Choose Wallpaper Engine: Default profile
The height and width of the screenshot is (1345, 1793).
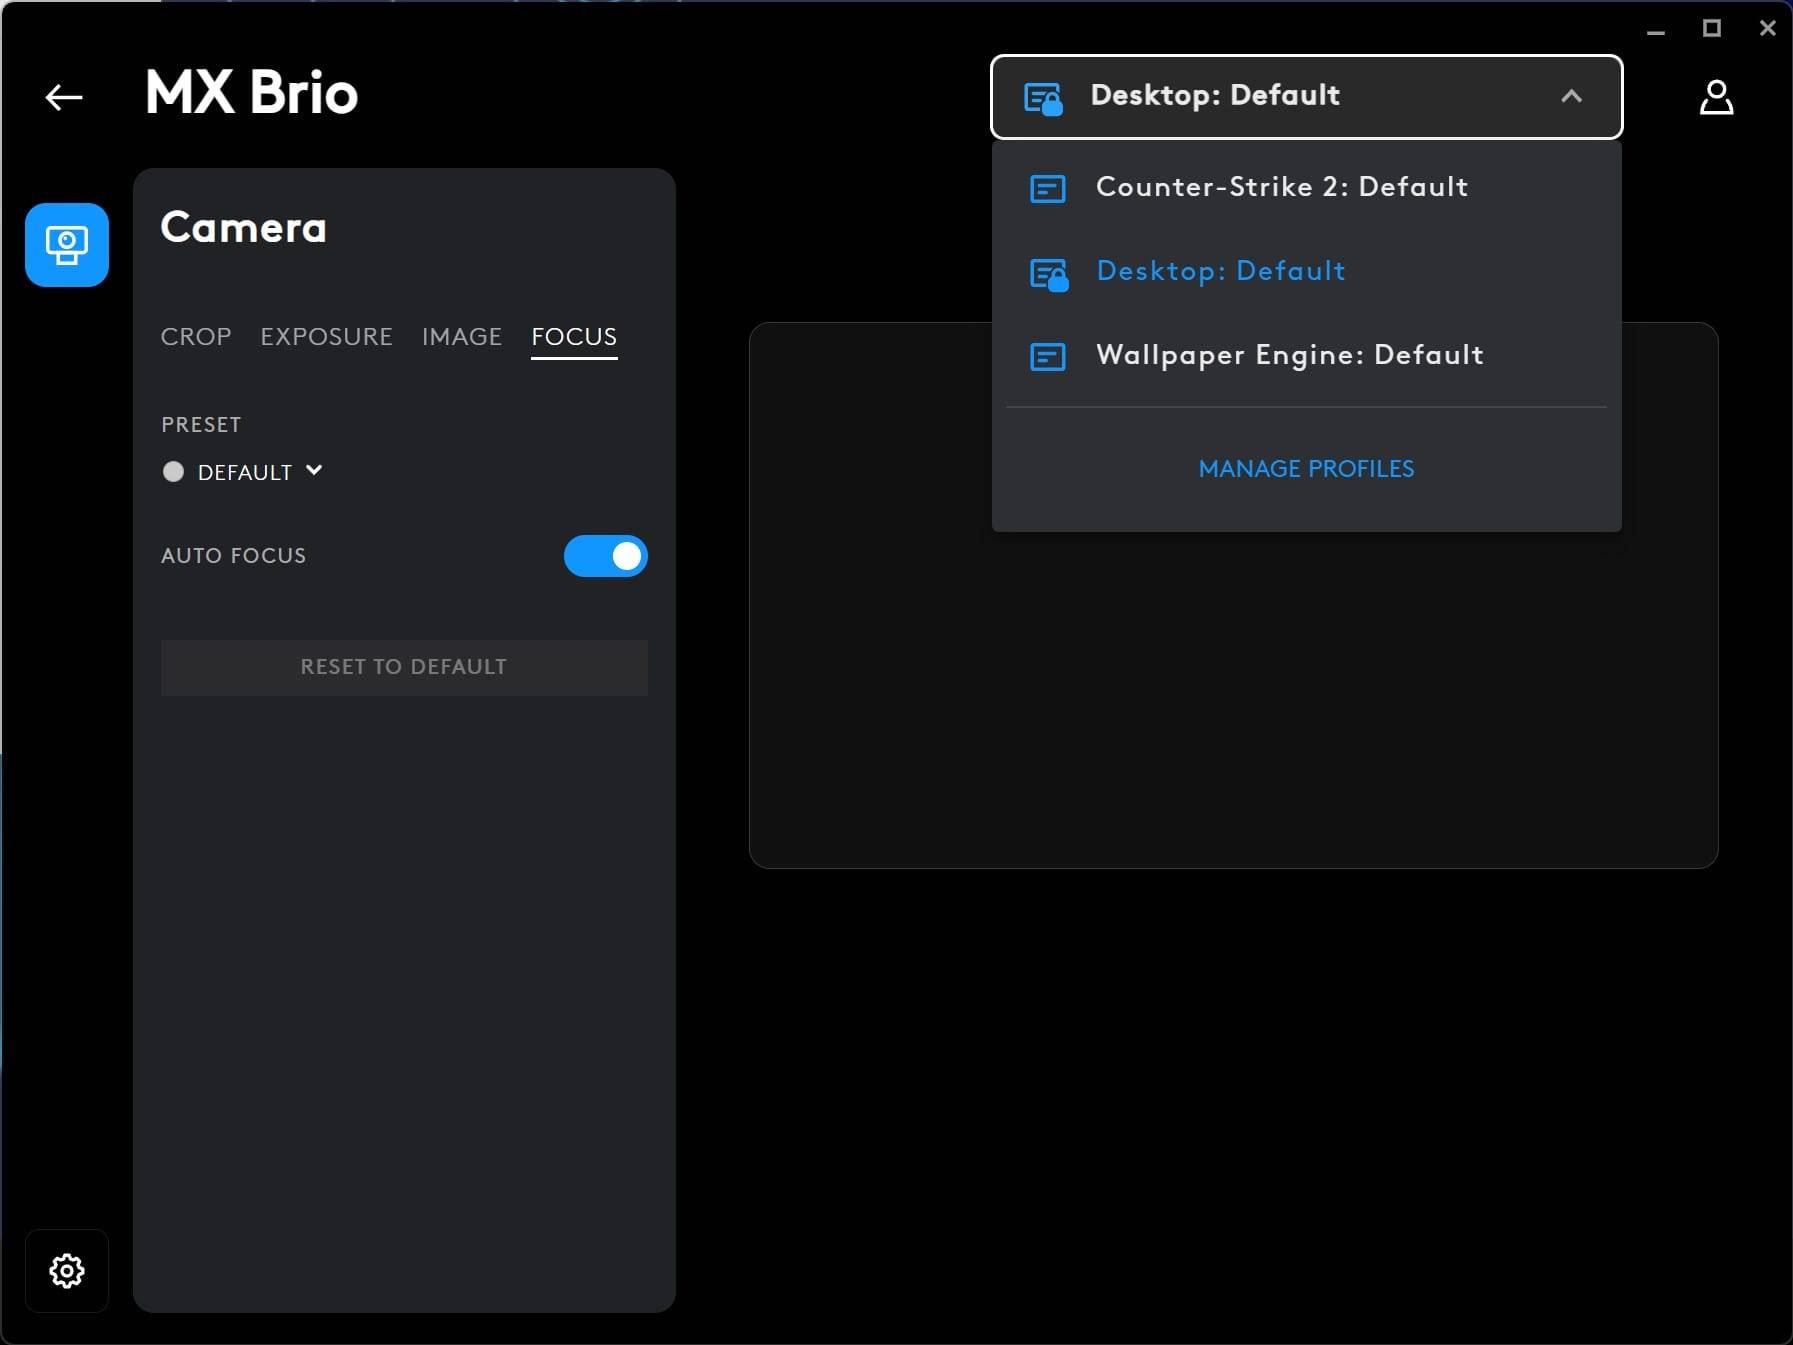1306,355
